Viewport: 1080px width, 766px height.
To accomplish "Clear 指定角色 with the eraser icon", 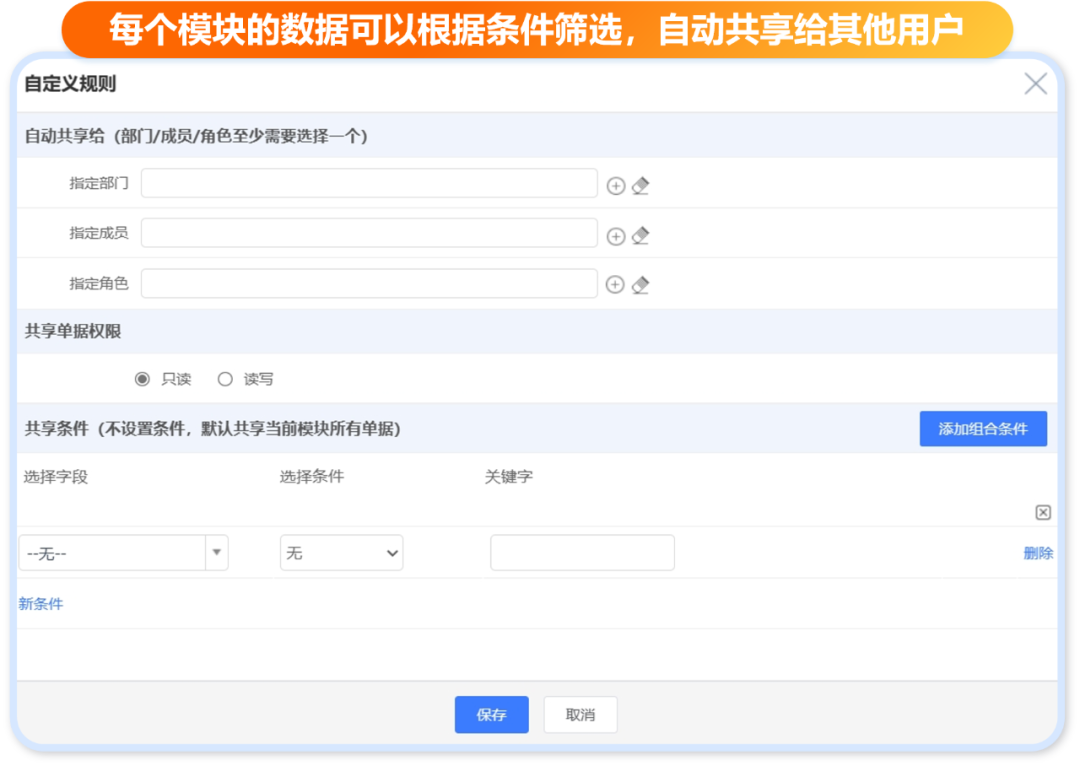I will (x=641, y=285).
